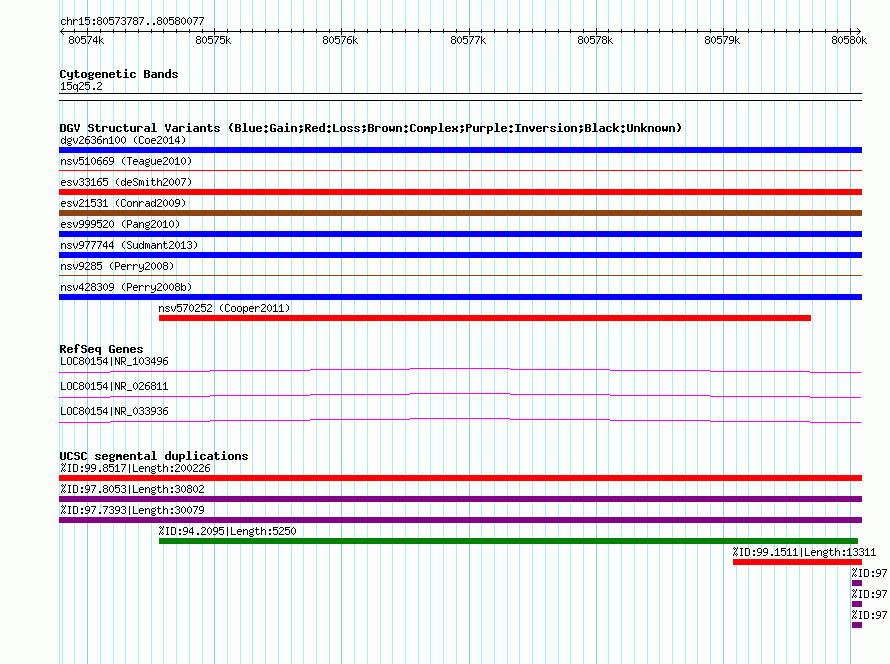Select the esv21531 (Conrad2009) label

[123, 203]
